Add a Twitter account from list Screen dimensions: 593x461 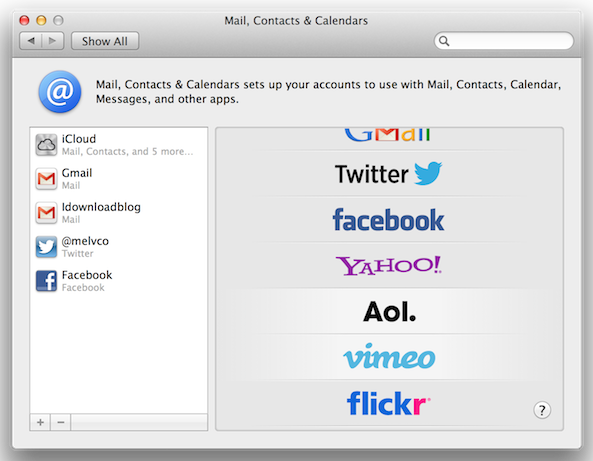click(389, 174)
